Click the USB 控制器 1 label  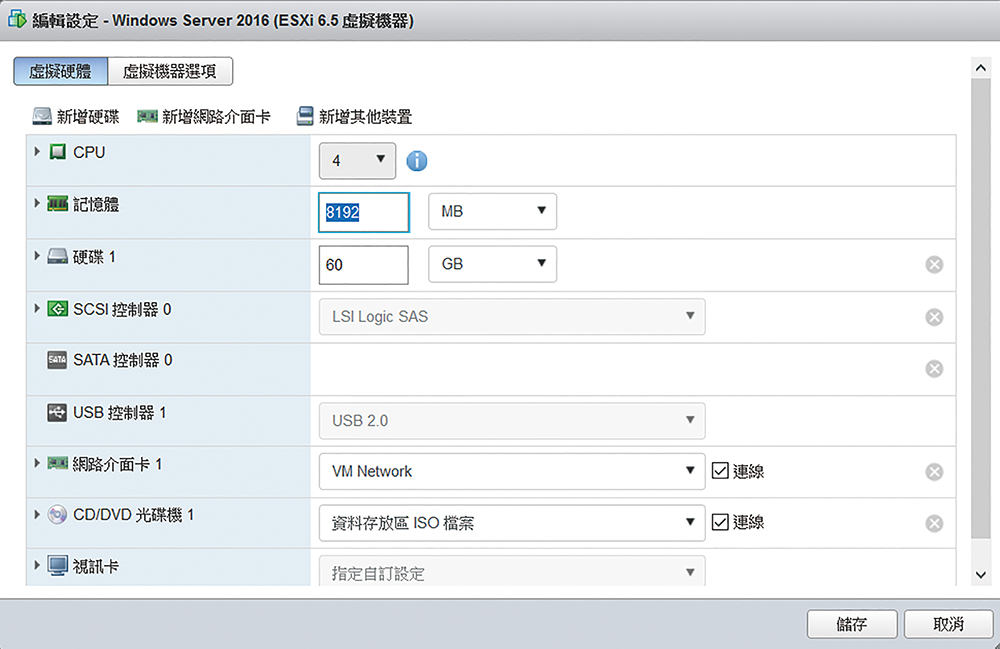[119, 412]
